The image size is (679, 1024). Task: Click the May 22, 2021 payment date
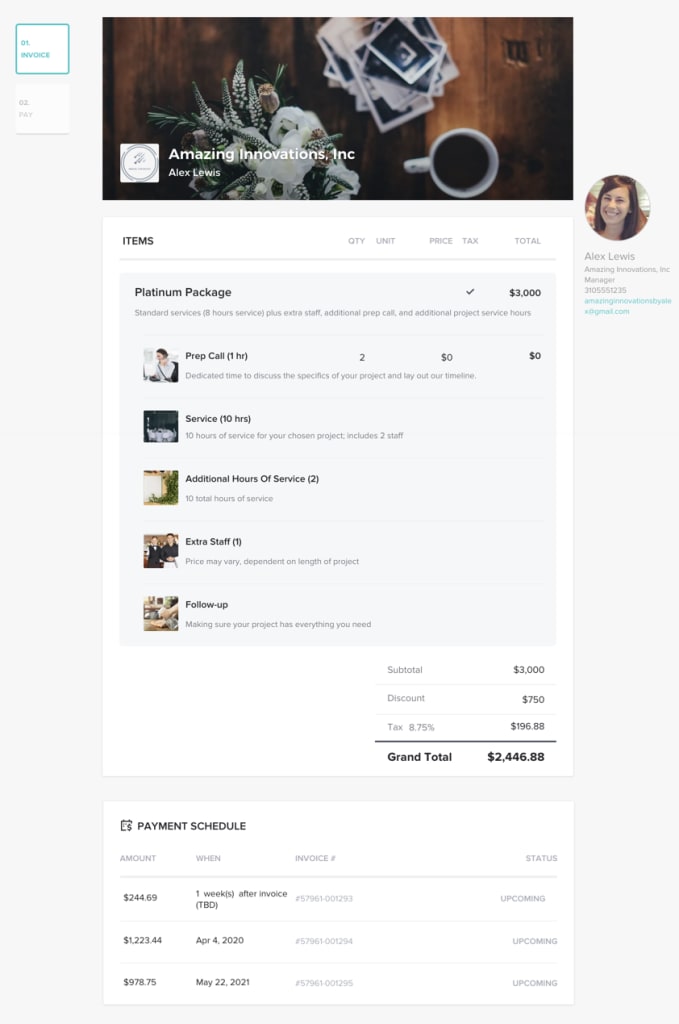223,982
